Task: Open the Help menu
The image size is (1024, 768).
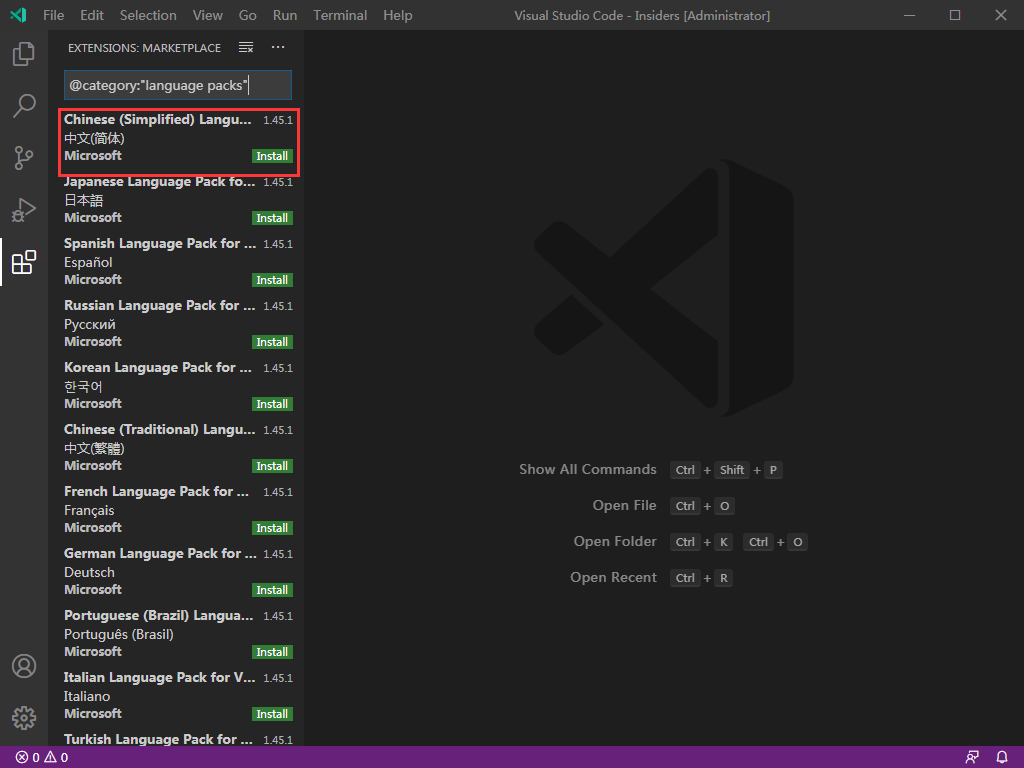Action: [398, 15]
